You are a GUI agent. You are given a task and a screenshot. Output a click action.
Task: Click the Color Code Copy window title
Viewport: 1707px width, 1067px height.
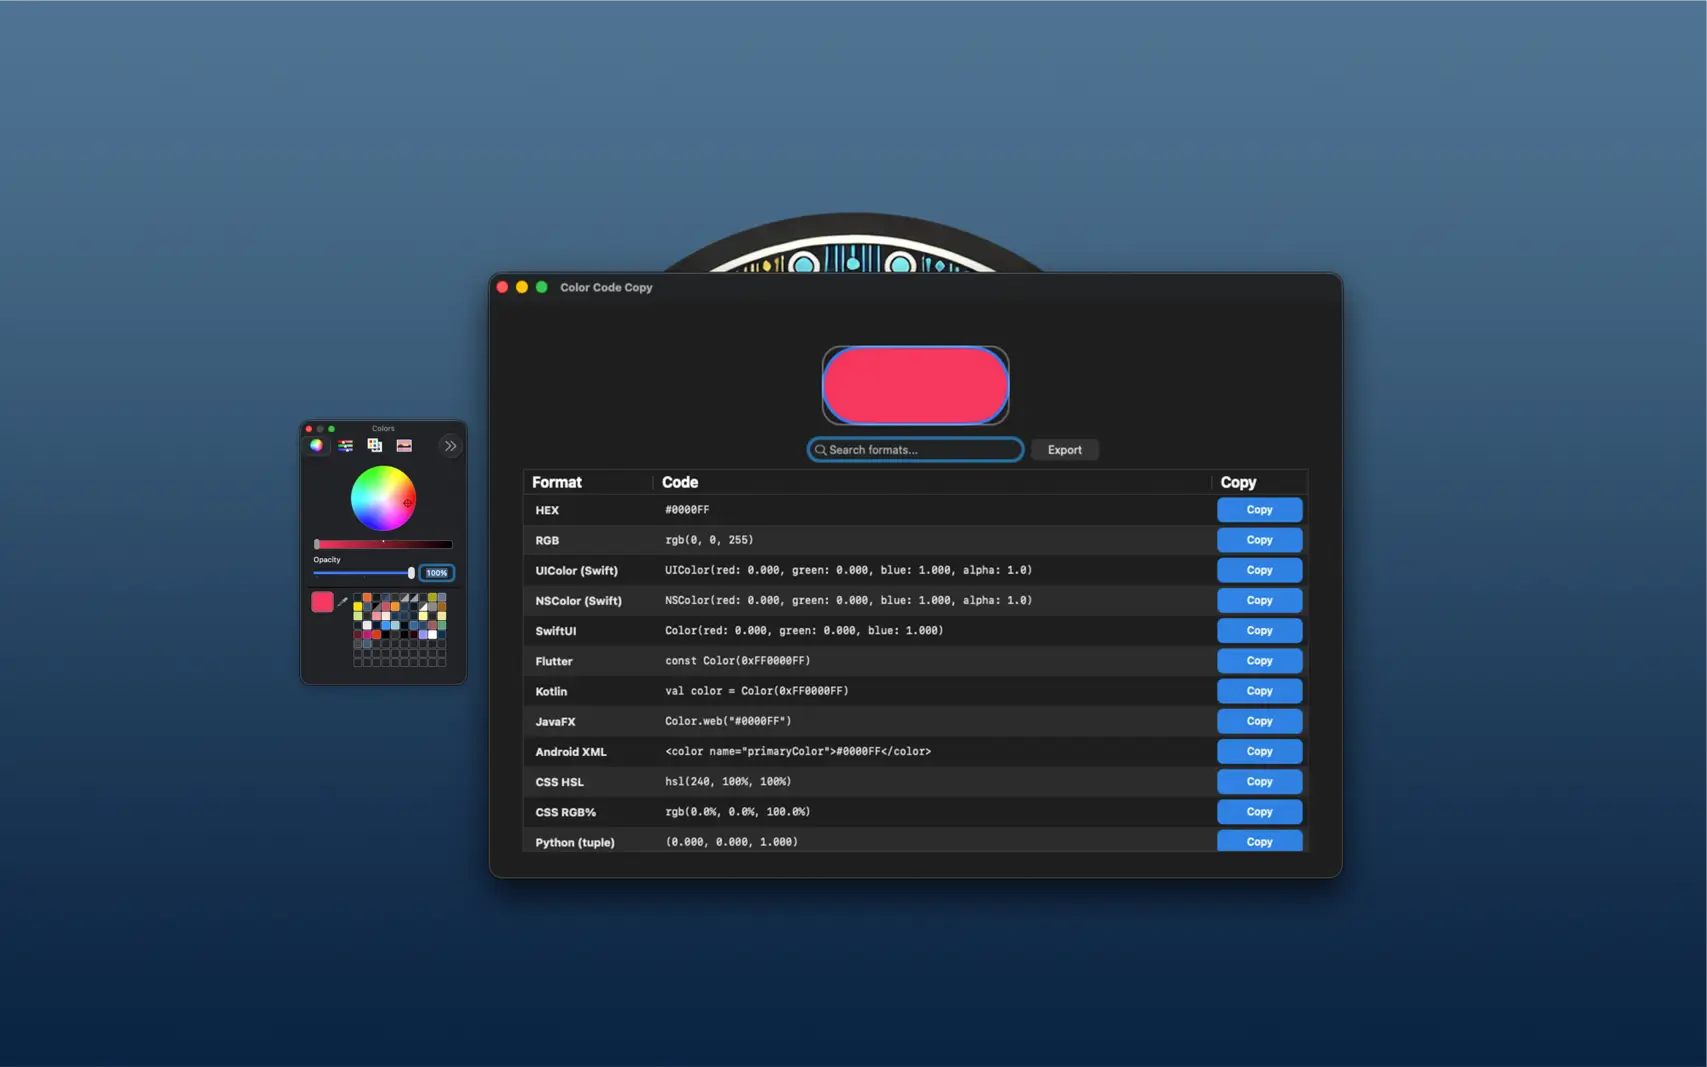click(x=606, y=287)
